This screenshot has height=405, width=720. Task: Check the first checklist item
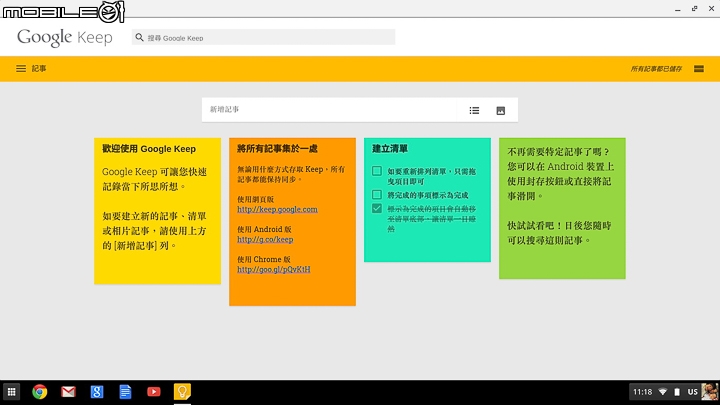[377, 171]
